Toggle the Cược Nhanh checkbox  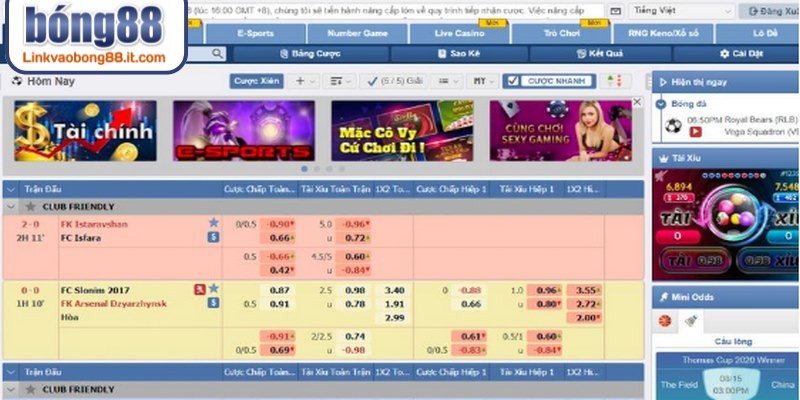pos(513,81)
